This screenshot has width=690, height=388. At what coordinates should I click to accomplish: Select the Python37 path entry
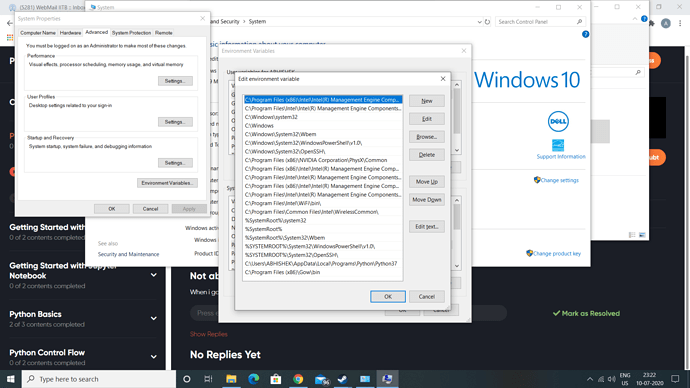pos(323,264)
